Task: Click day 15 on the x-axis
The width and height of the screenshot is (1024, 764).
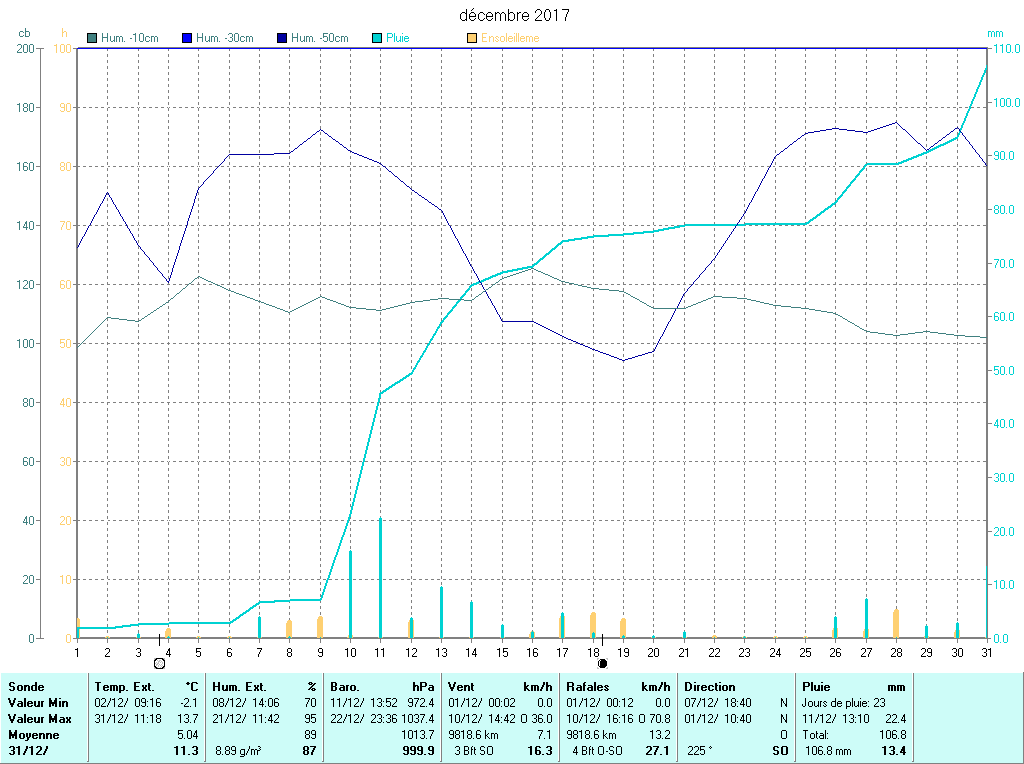Action: point(502,652)
